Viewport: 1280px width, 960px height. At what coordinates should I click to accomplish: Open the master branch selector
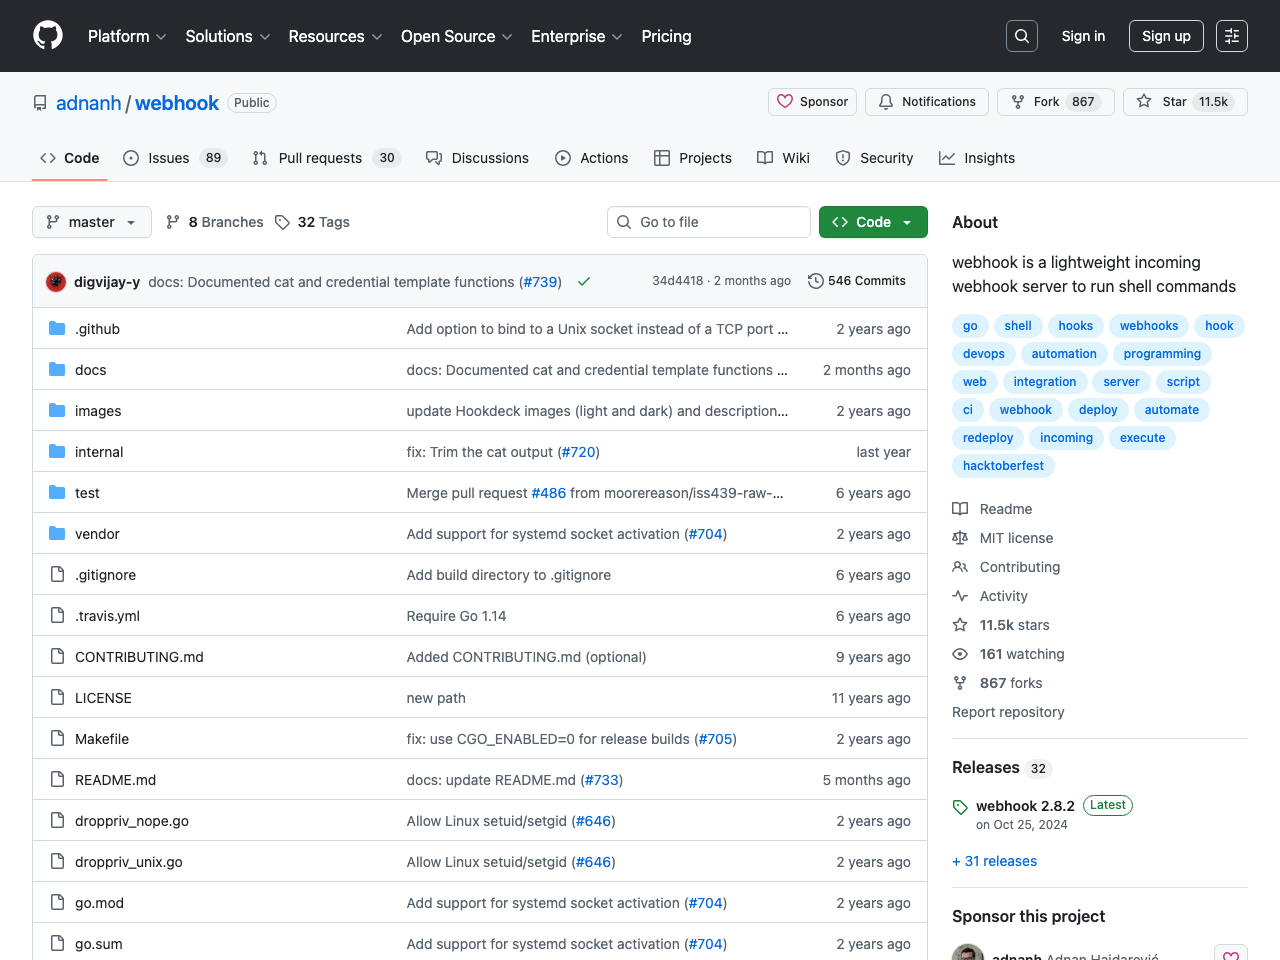coord(91,222)
